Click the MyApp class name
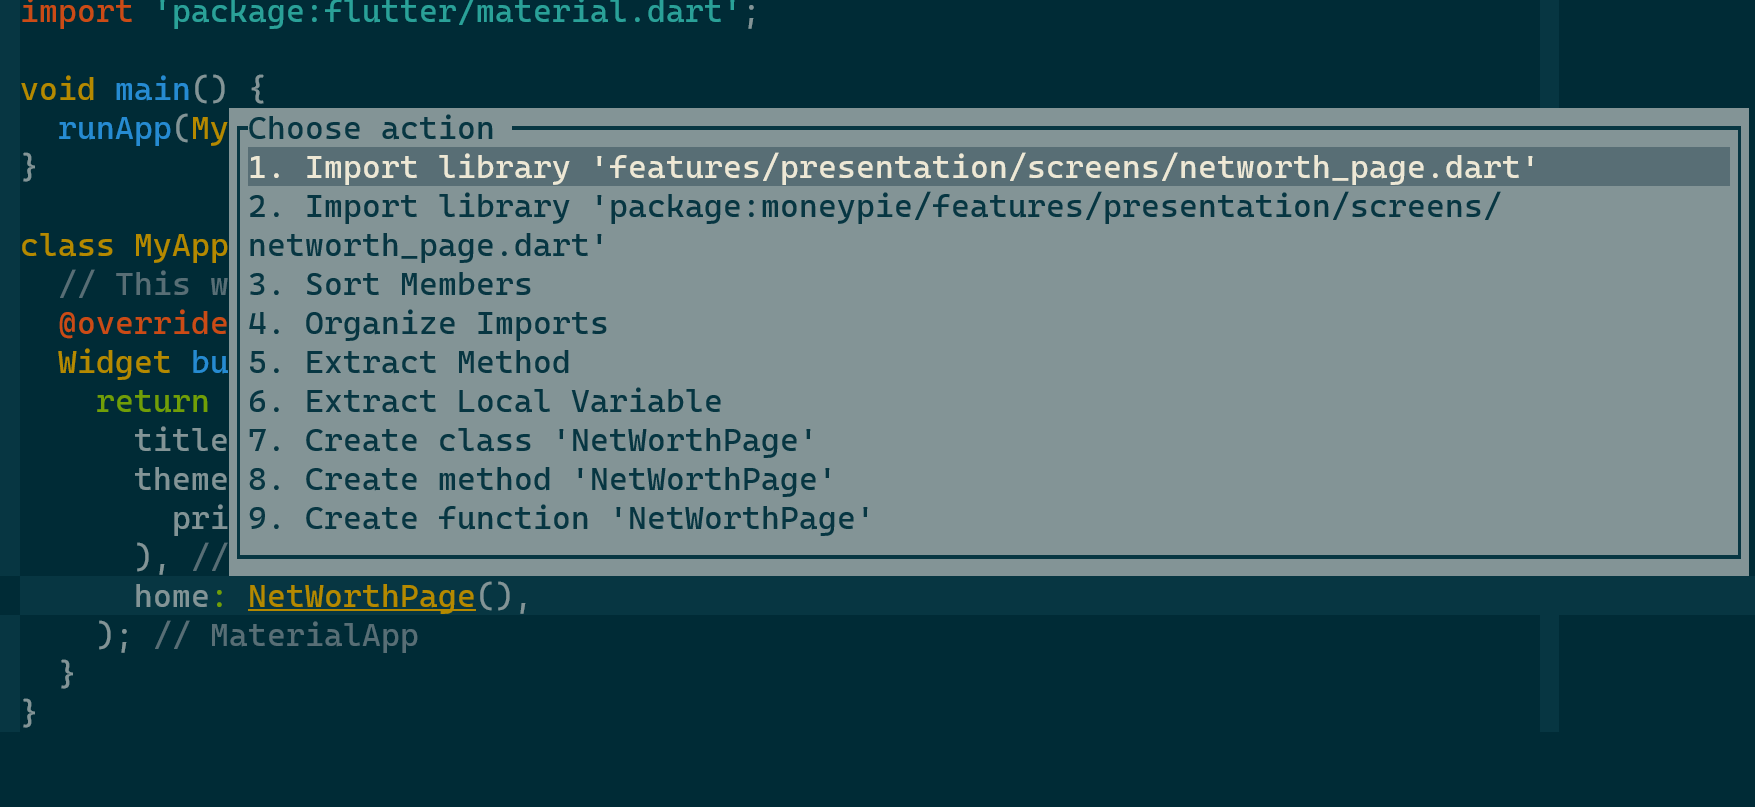 click(x=180, y=245)
